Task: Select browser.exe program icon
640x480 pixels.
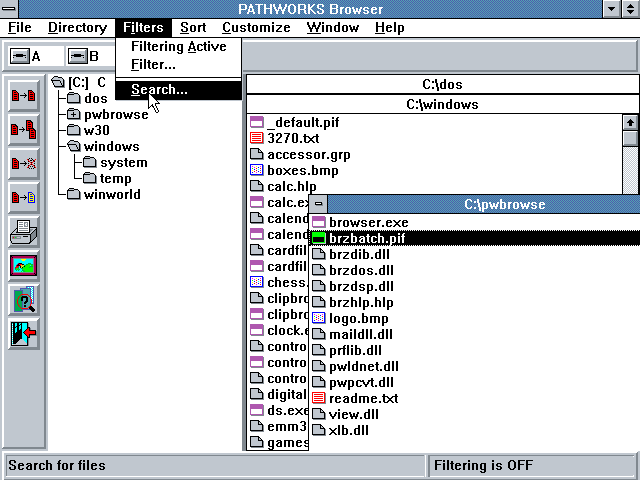Action: 318,222
